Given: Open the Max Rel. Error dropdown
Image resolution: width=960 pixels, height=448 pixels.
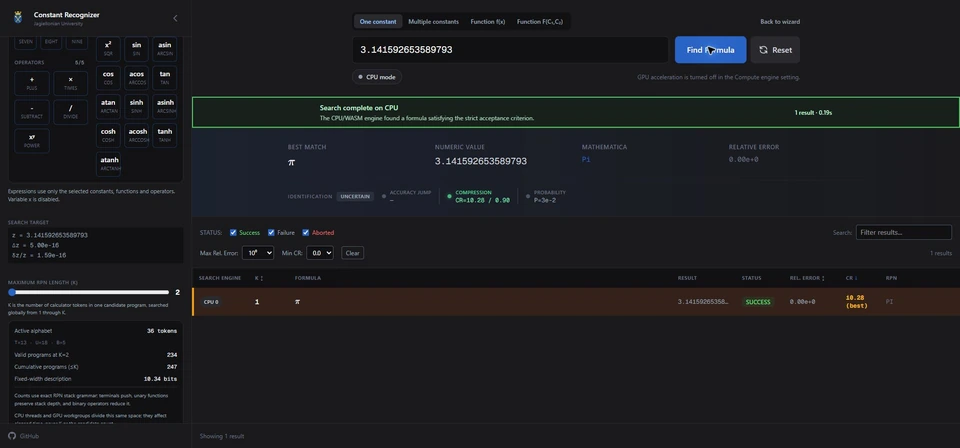Looking at the screenshot, I should pyautogui.click(x=258, y=253).
